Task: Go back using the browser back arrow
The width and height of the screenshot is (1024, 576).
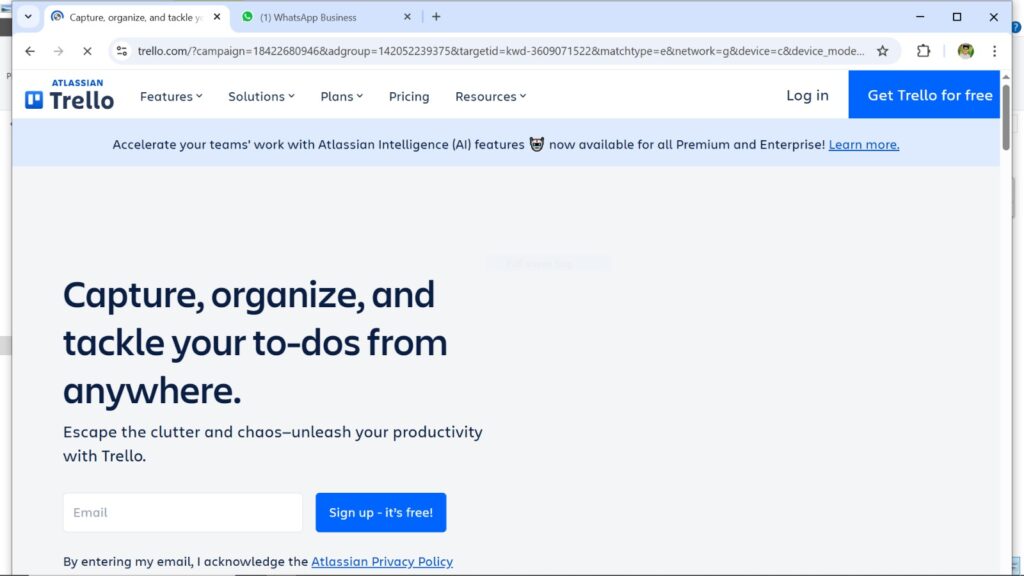Action: pos(30,51)
